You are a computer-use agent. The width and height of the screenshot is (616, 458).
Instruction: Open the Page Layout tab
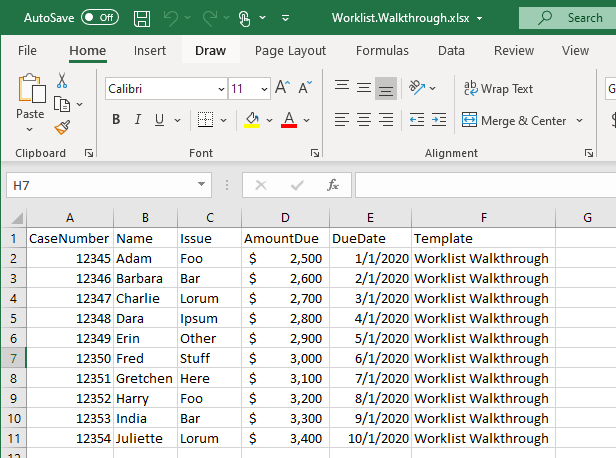[290, 51]
